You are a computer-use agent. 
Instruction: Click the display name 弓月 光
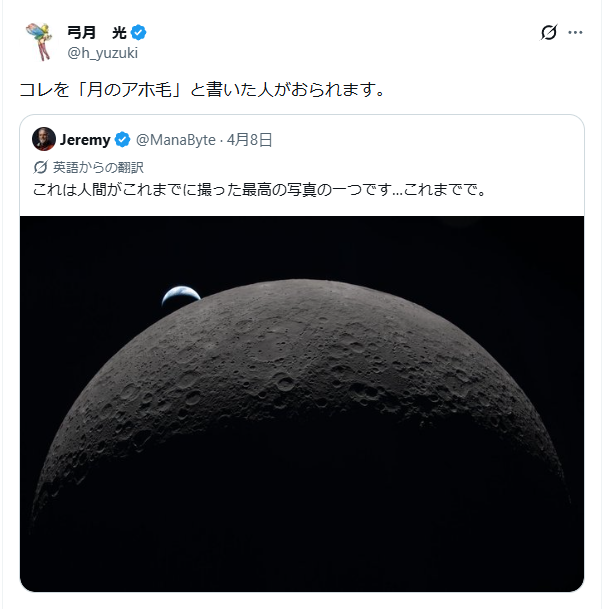[x=97, y=33]
